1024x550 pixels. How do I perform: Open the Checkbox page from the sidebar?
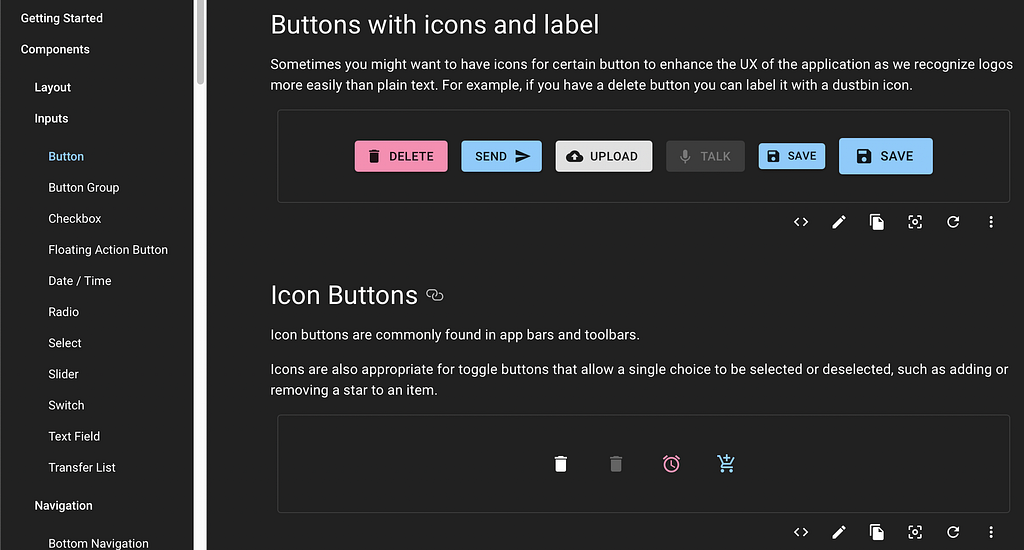click(x=75, y=218)
